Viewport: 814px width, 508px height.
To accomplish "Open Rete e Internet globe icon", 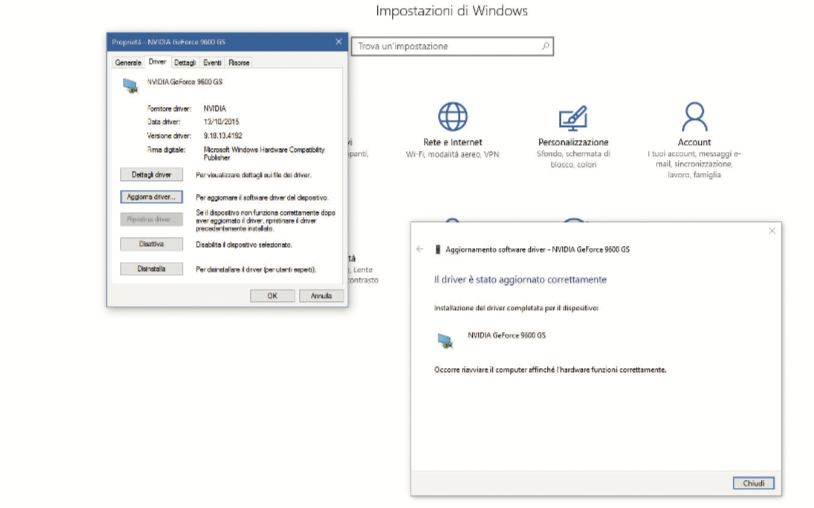I will click(x=453, y=116).
